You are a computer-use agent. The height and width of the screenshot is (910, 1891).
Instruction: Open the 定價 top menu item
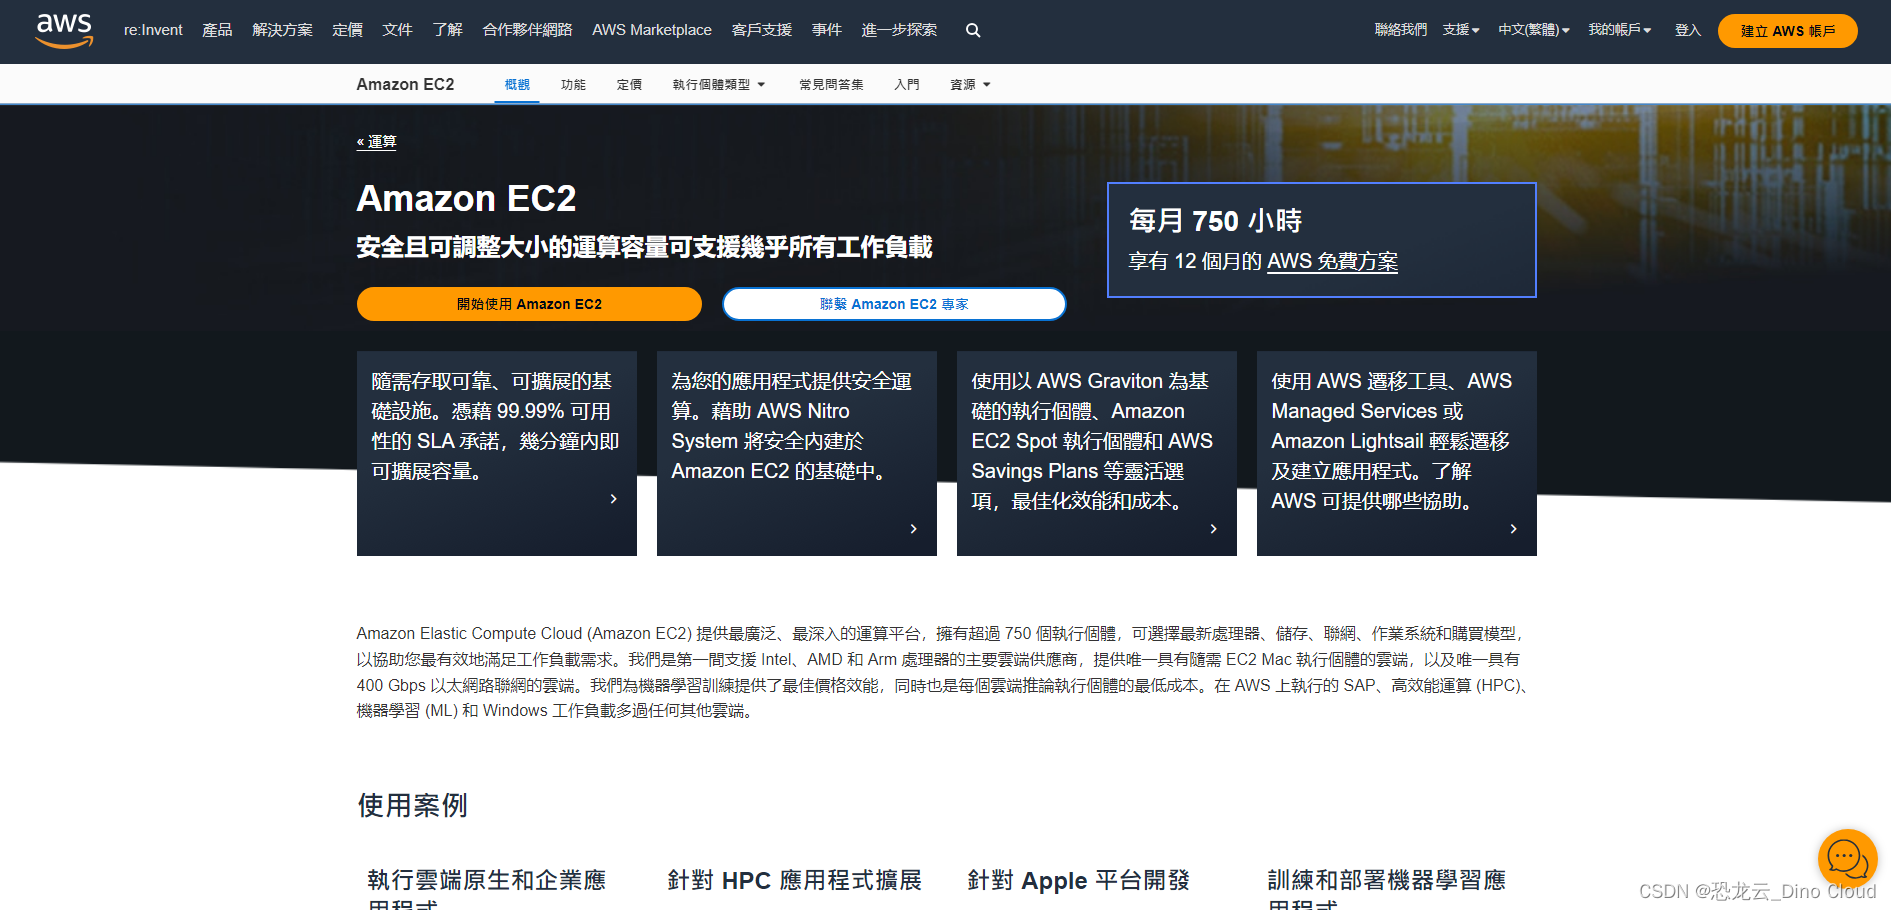click(x=347, y=30)
